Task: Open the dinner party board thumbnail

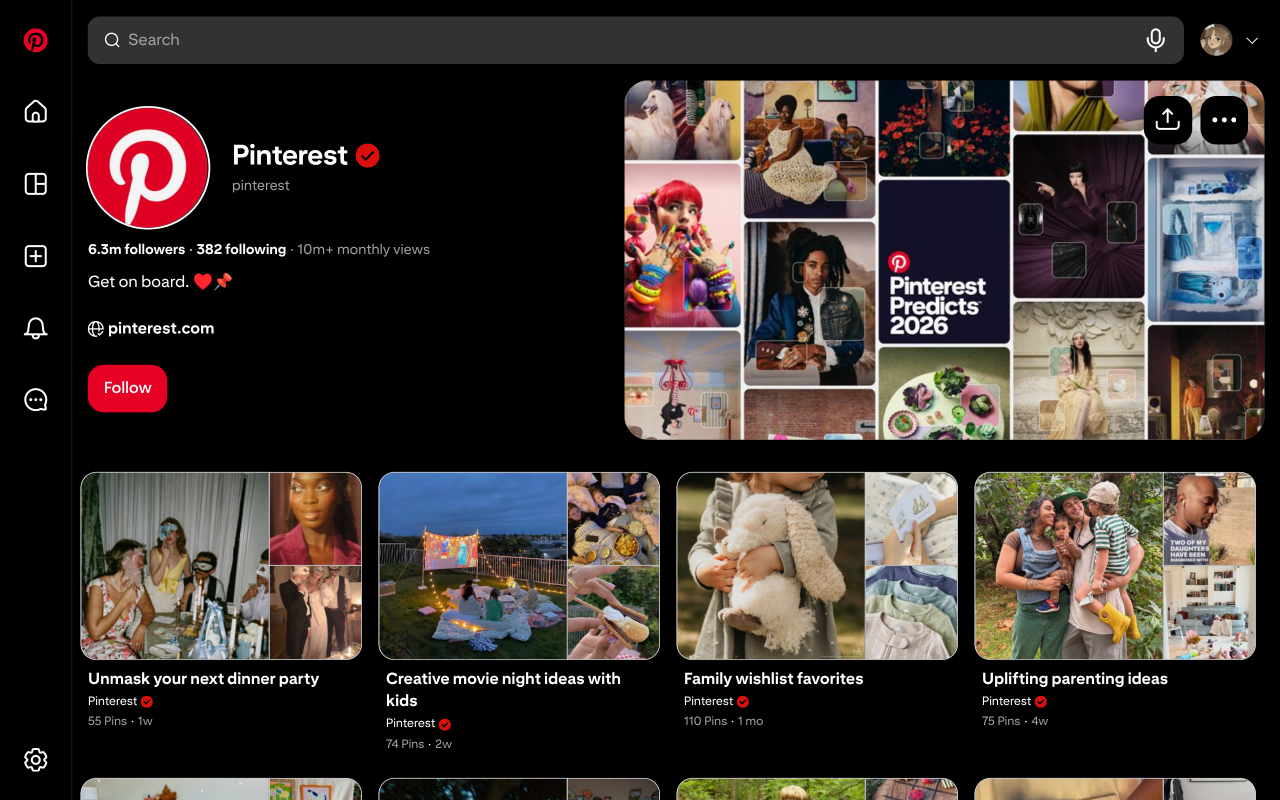Action: tap(221, 566)
